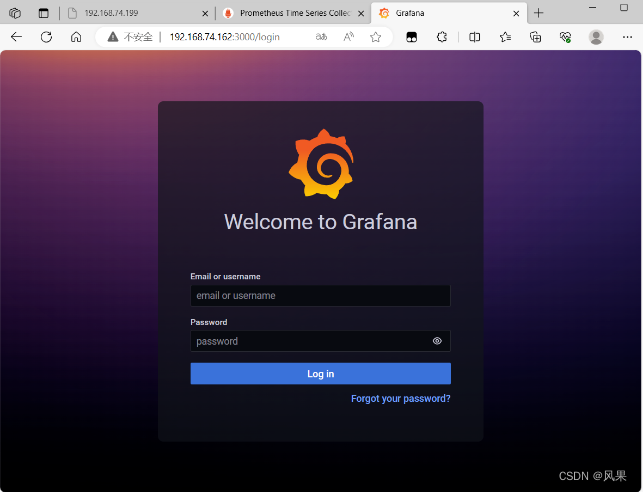This screenshot has width=643, height=492.
Task: Open the Collections panel
Action: 536,37
